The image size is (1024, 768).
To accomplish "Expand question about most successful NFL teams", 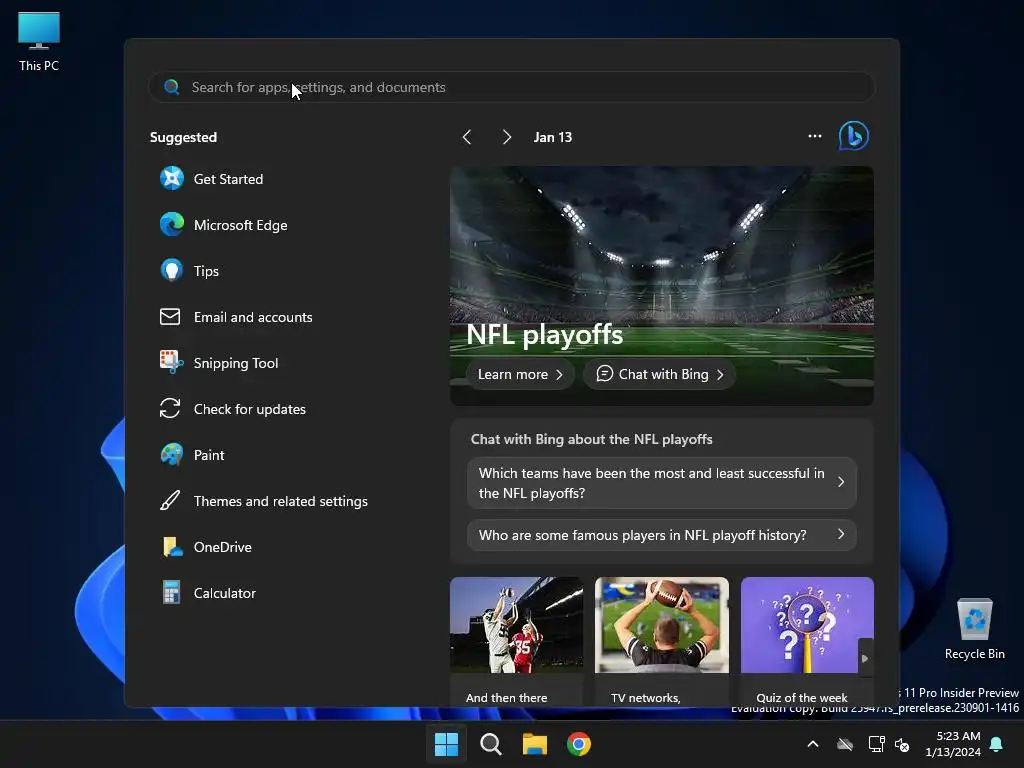I will (662, 483).
